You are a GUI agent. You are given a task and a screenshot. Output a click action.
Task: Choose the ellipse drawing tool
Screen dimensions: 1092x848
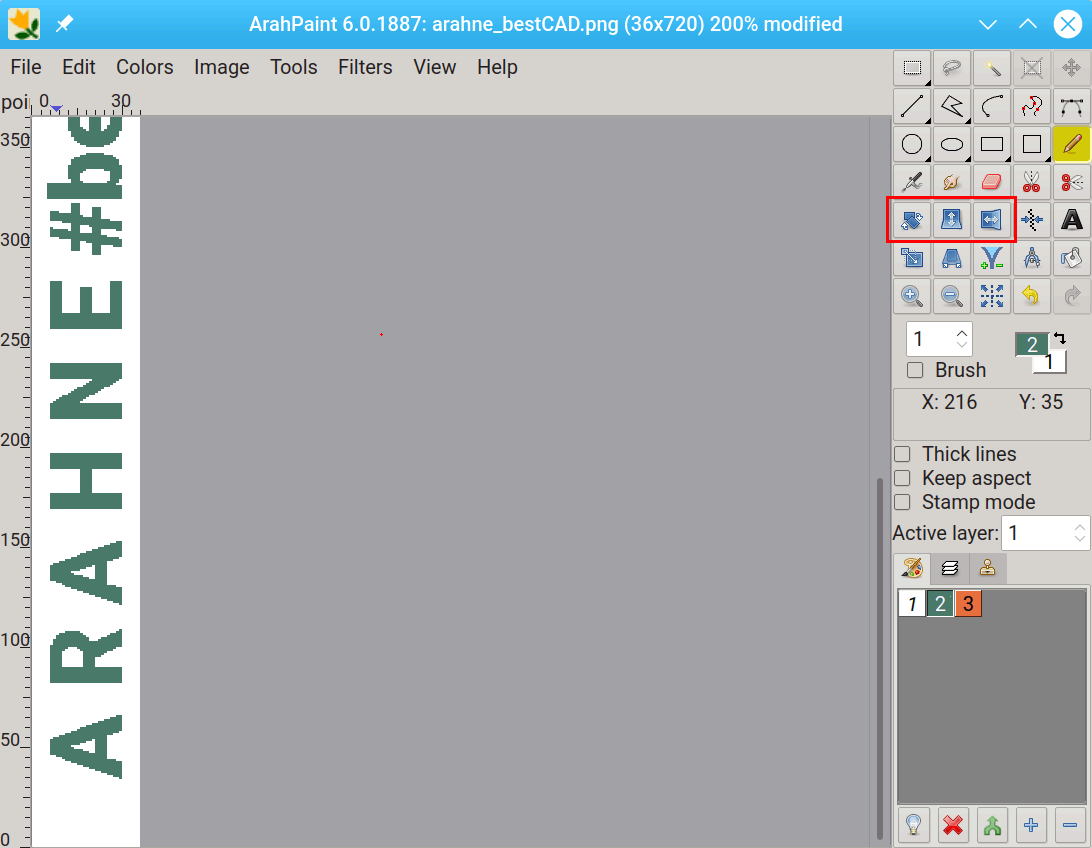coord(952,144)
